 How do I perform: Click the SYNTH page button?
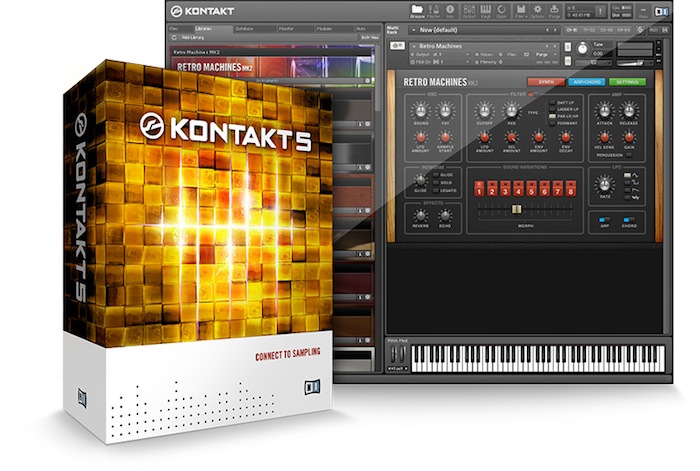(x=546, y=82)
